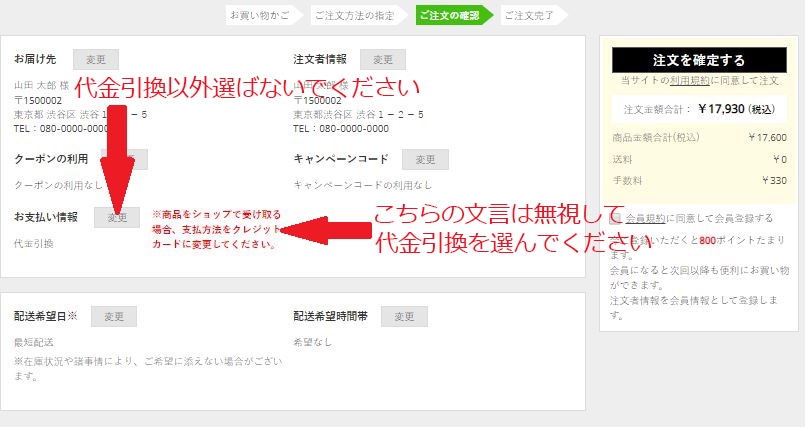Click 変更 button beside キャンペーンコード
This screenshot has width=805, height=427.
[x=426, y=160]
